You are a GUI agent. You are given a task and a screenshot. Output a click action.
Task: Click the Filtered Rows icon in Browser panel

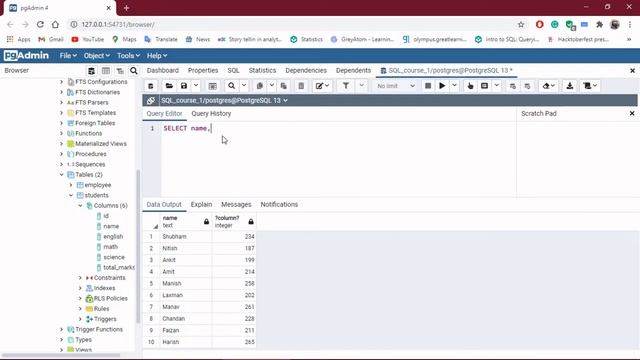coord(120,71)
